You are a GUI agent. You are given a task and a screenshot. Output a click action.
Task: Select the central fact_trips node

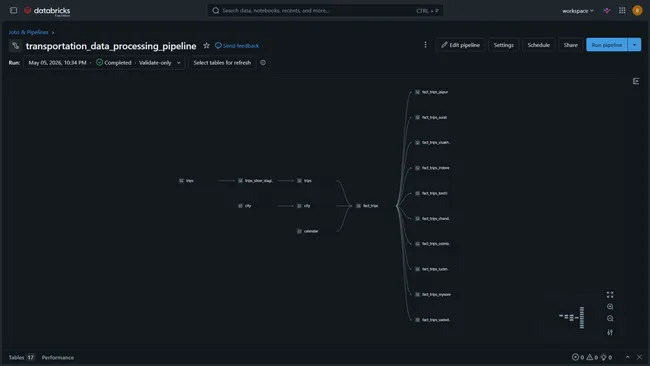(x=367, y=206)
